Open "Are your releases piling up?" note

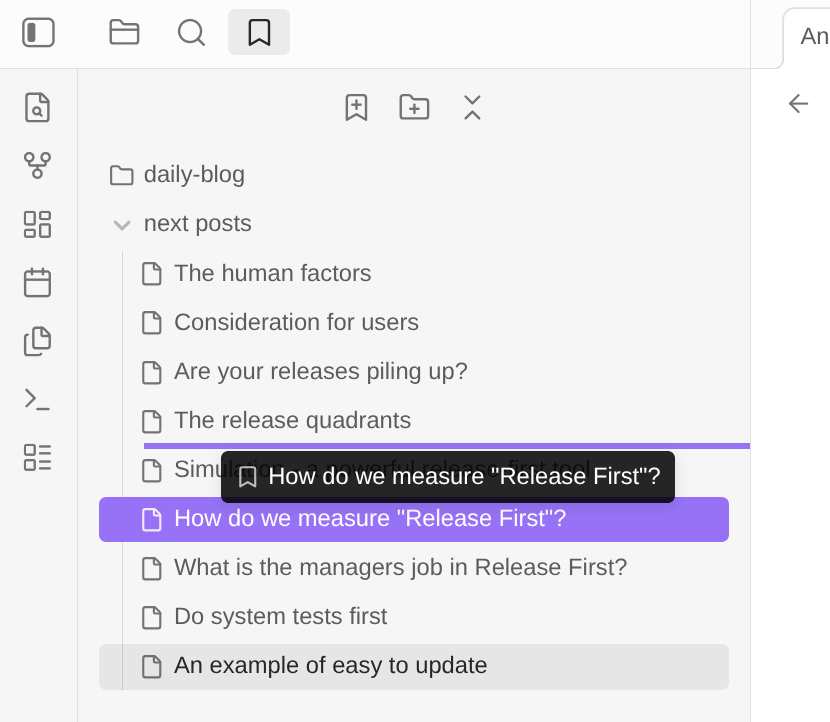[320, 372]
